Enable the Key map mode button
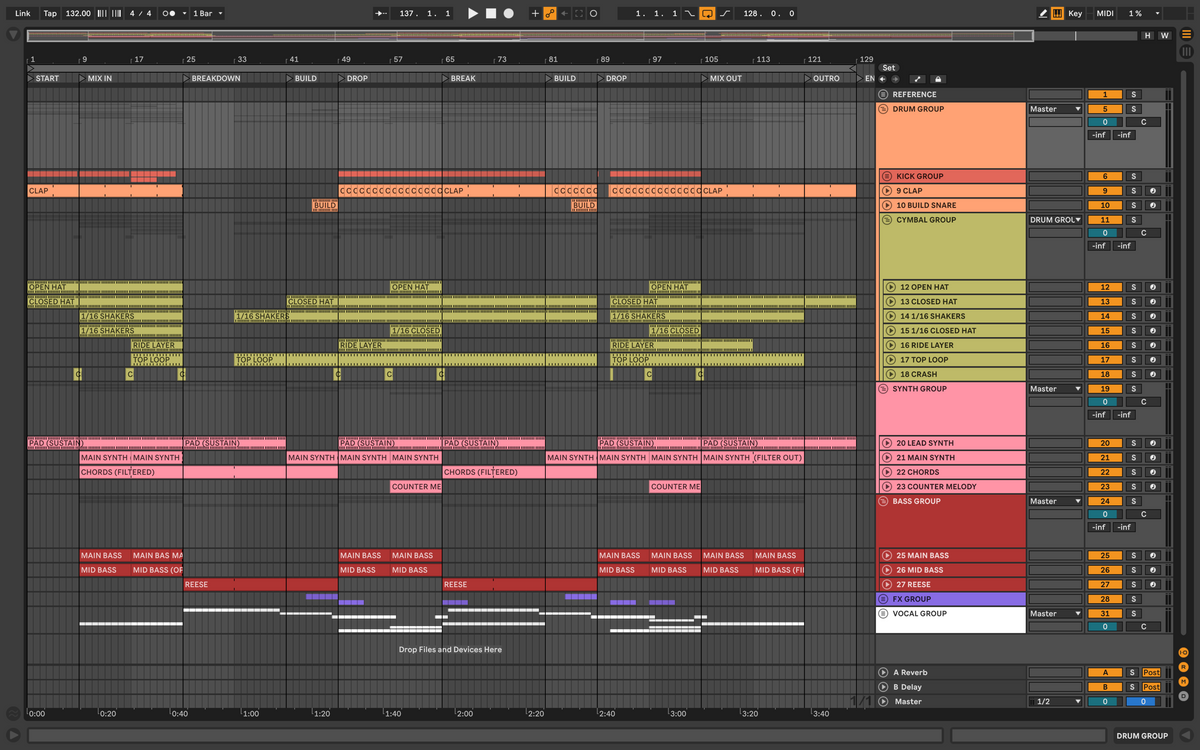The height and width of the screenshot is (750, 1200). click(1075, 14)
